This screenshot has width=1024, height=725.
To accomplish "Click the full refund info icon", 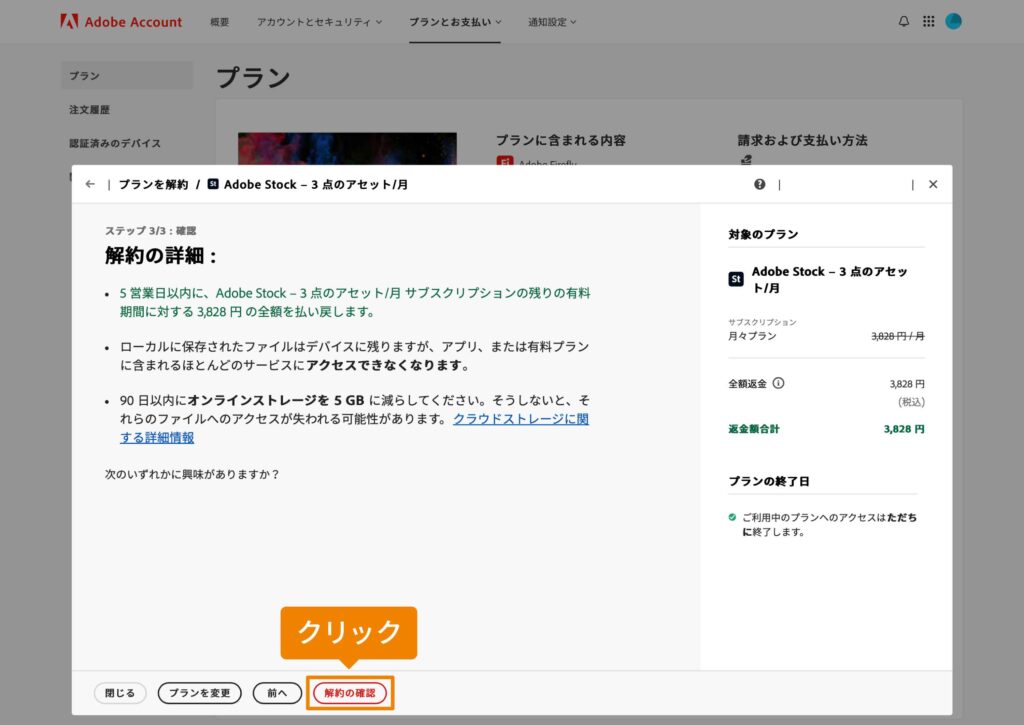I will click(778, 383).
